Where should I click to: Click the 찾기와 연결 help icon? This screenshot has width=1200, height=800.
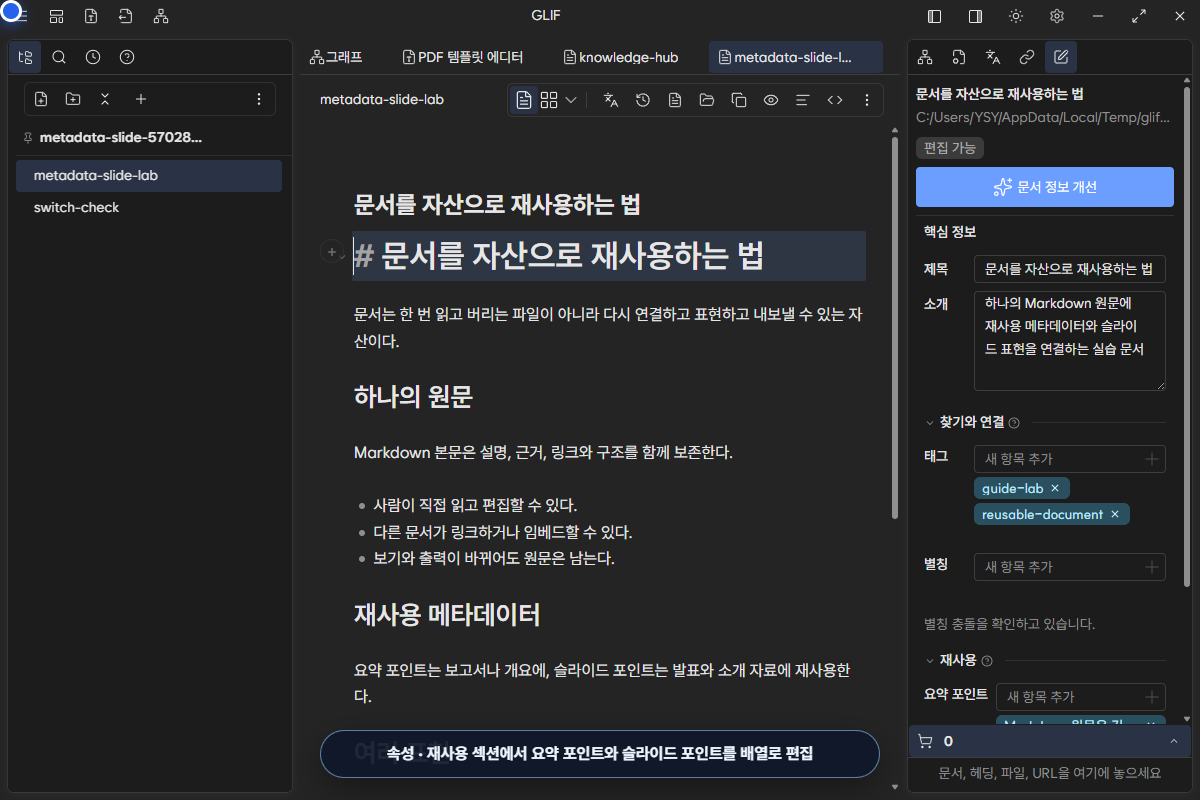coord(1014,423)
